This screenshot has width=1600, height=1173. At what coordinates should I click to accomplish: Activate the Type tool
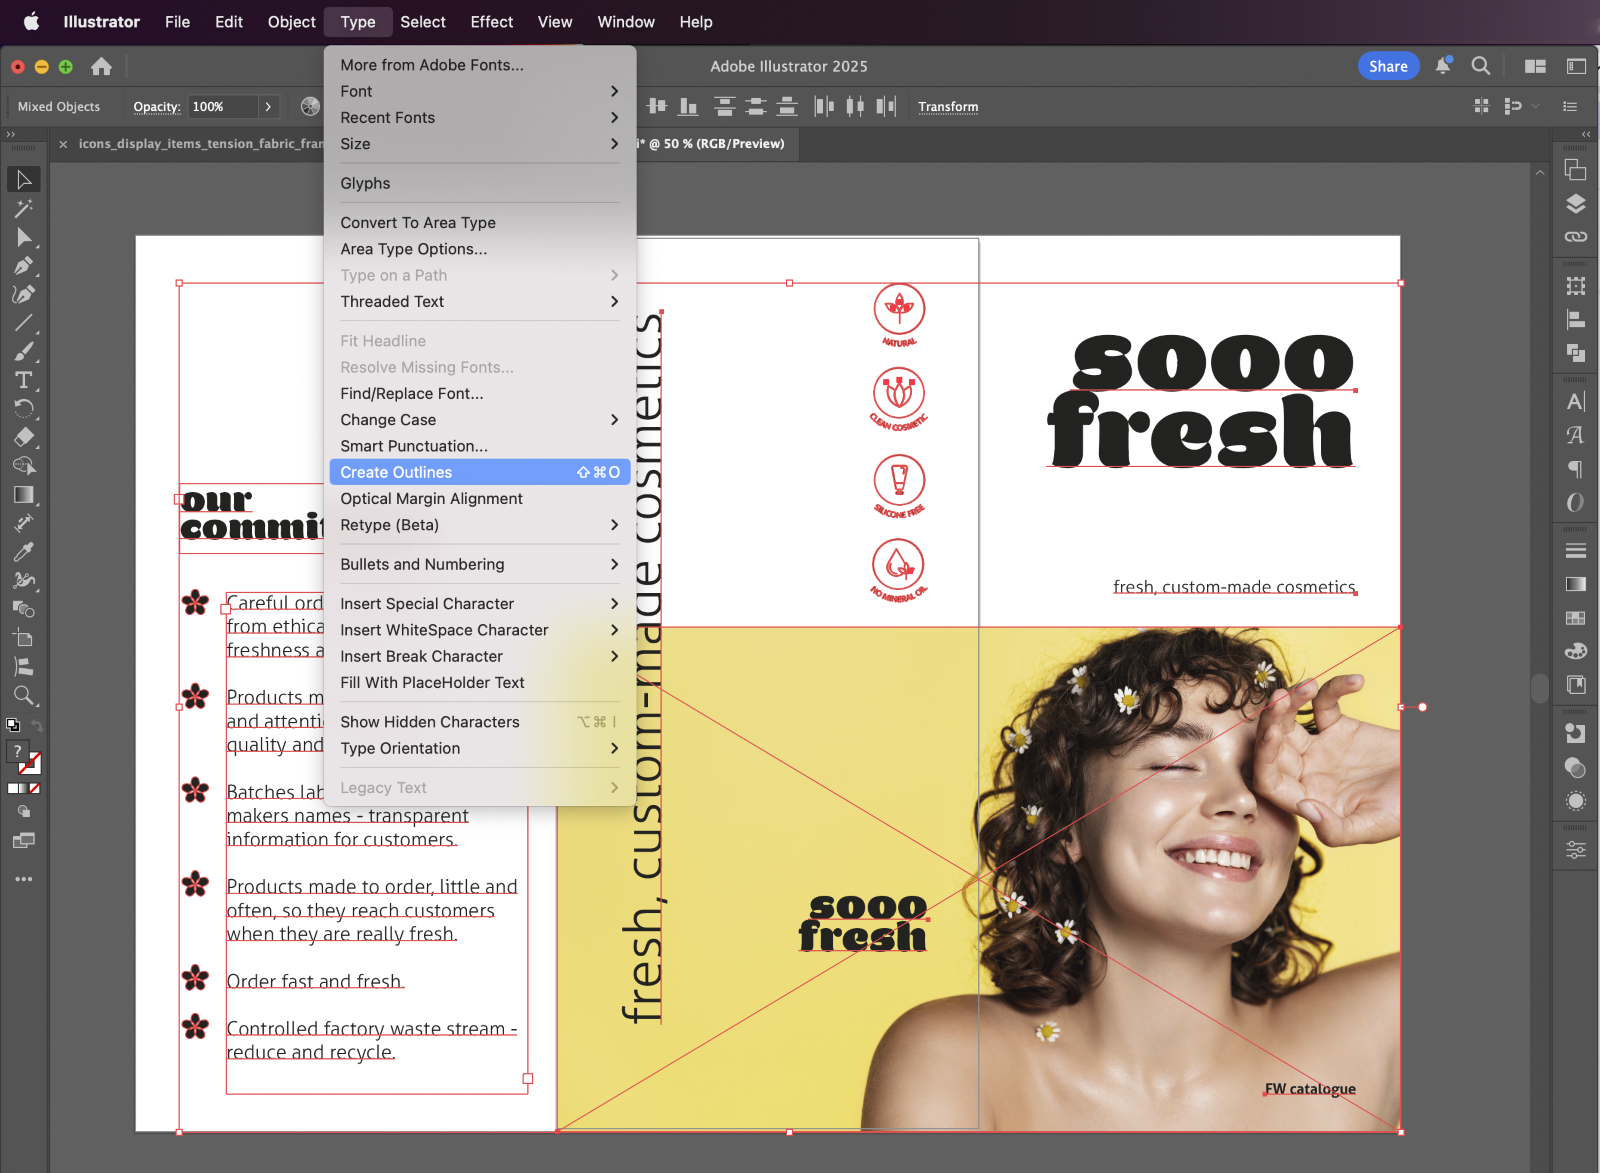[x=23, y=380]
